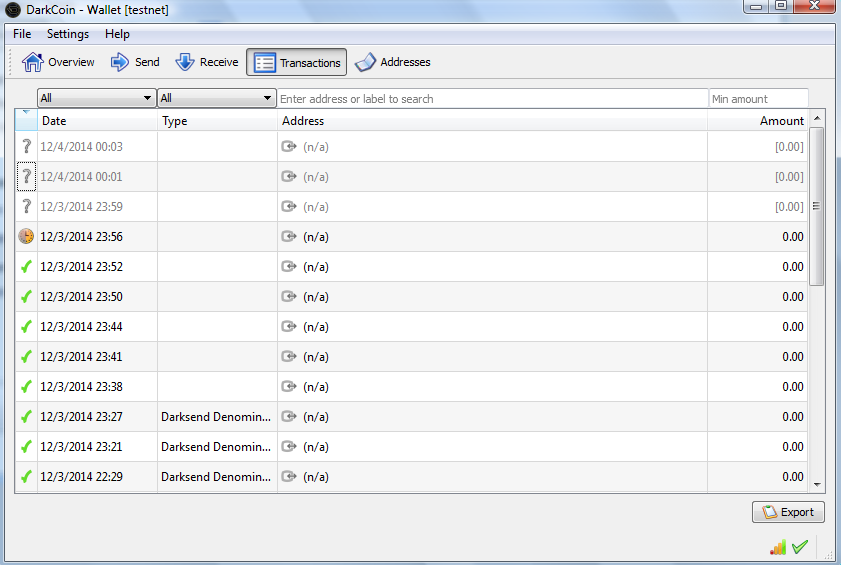The height and width of the screenshot is (565, 841).
Task: Click the green checkmark for 12/3/2014 23:50
Action: (x=26, y=296)
